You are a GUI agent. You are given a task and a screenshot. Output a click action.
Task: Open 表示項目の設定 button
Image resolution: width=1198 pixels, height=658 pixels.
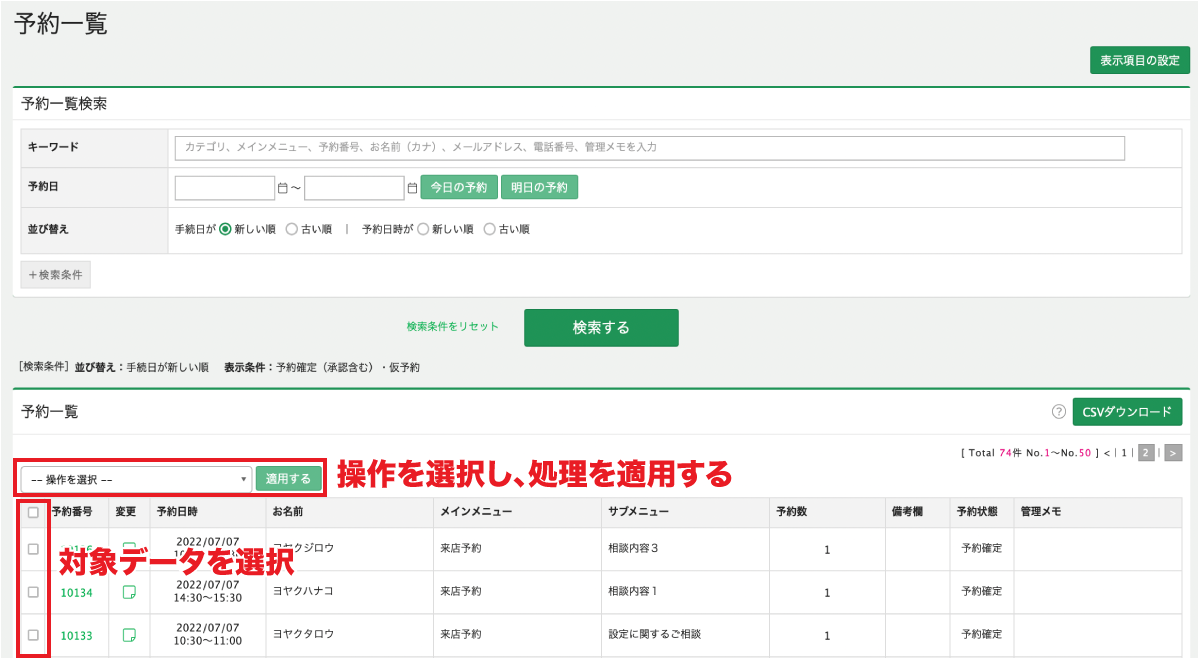1140,60
